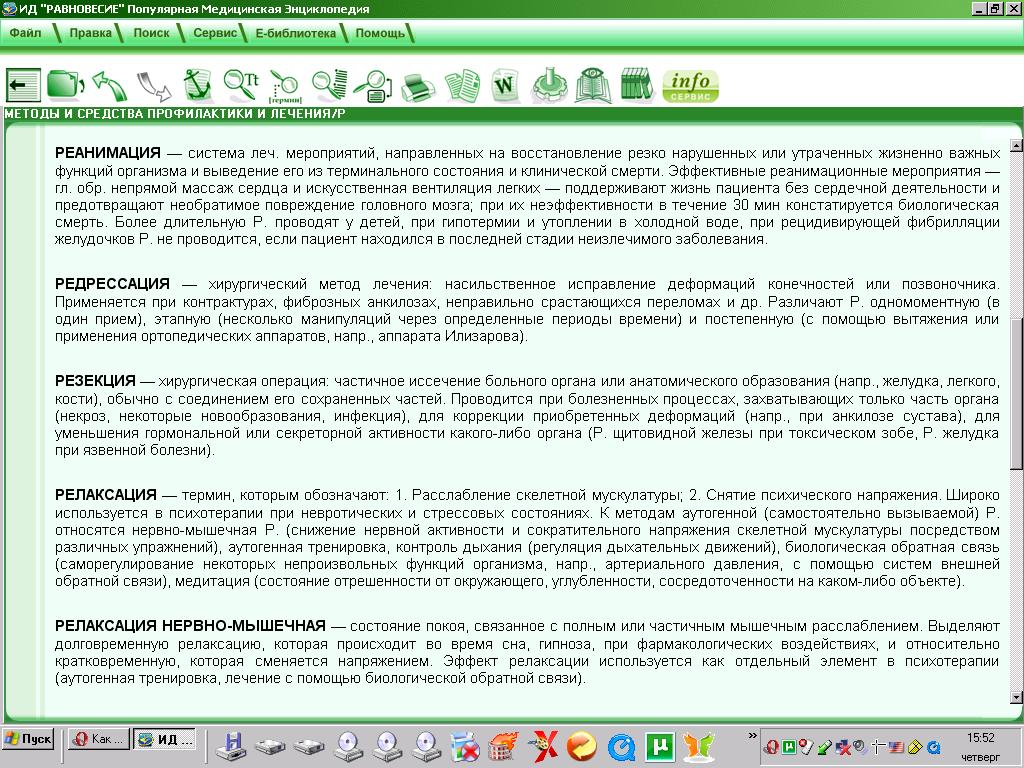Select the Tt text search tool
Screen dimensions: 1024x768
click(x=239, y=83)
